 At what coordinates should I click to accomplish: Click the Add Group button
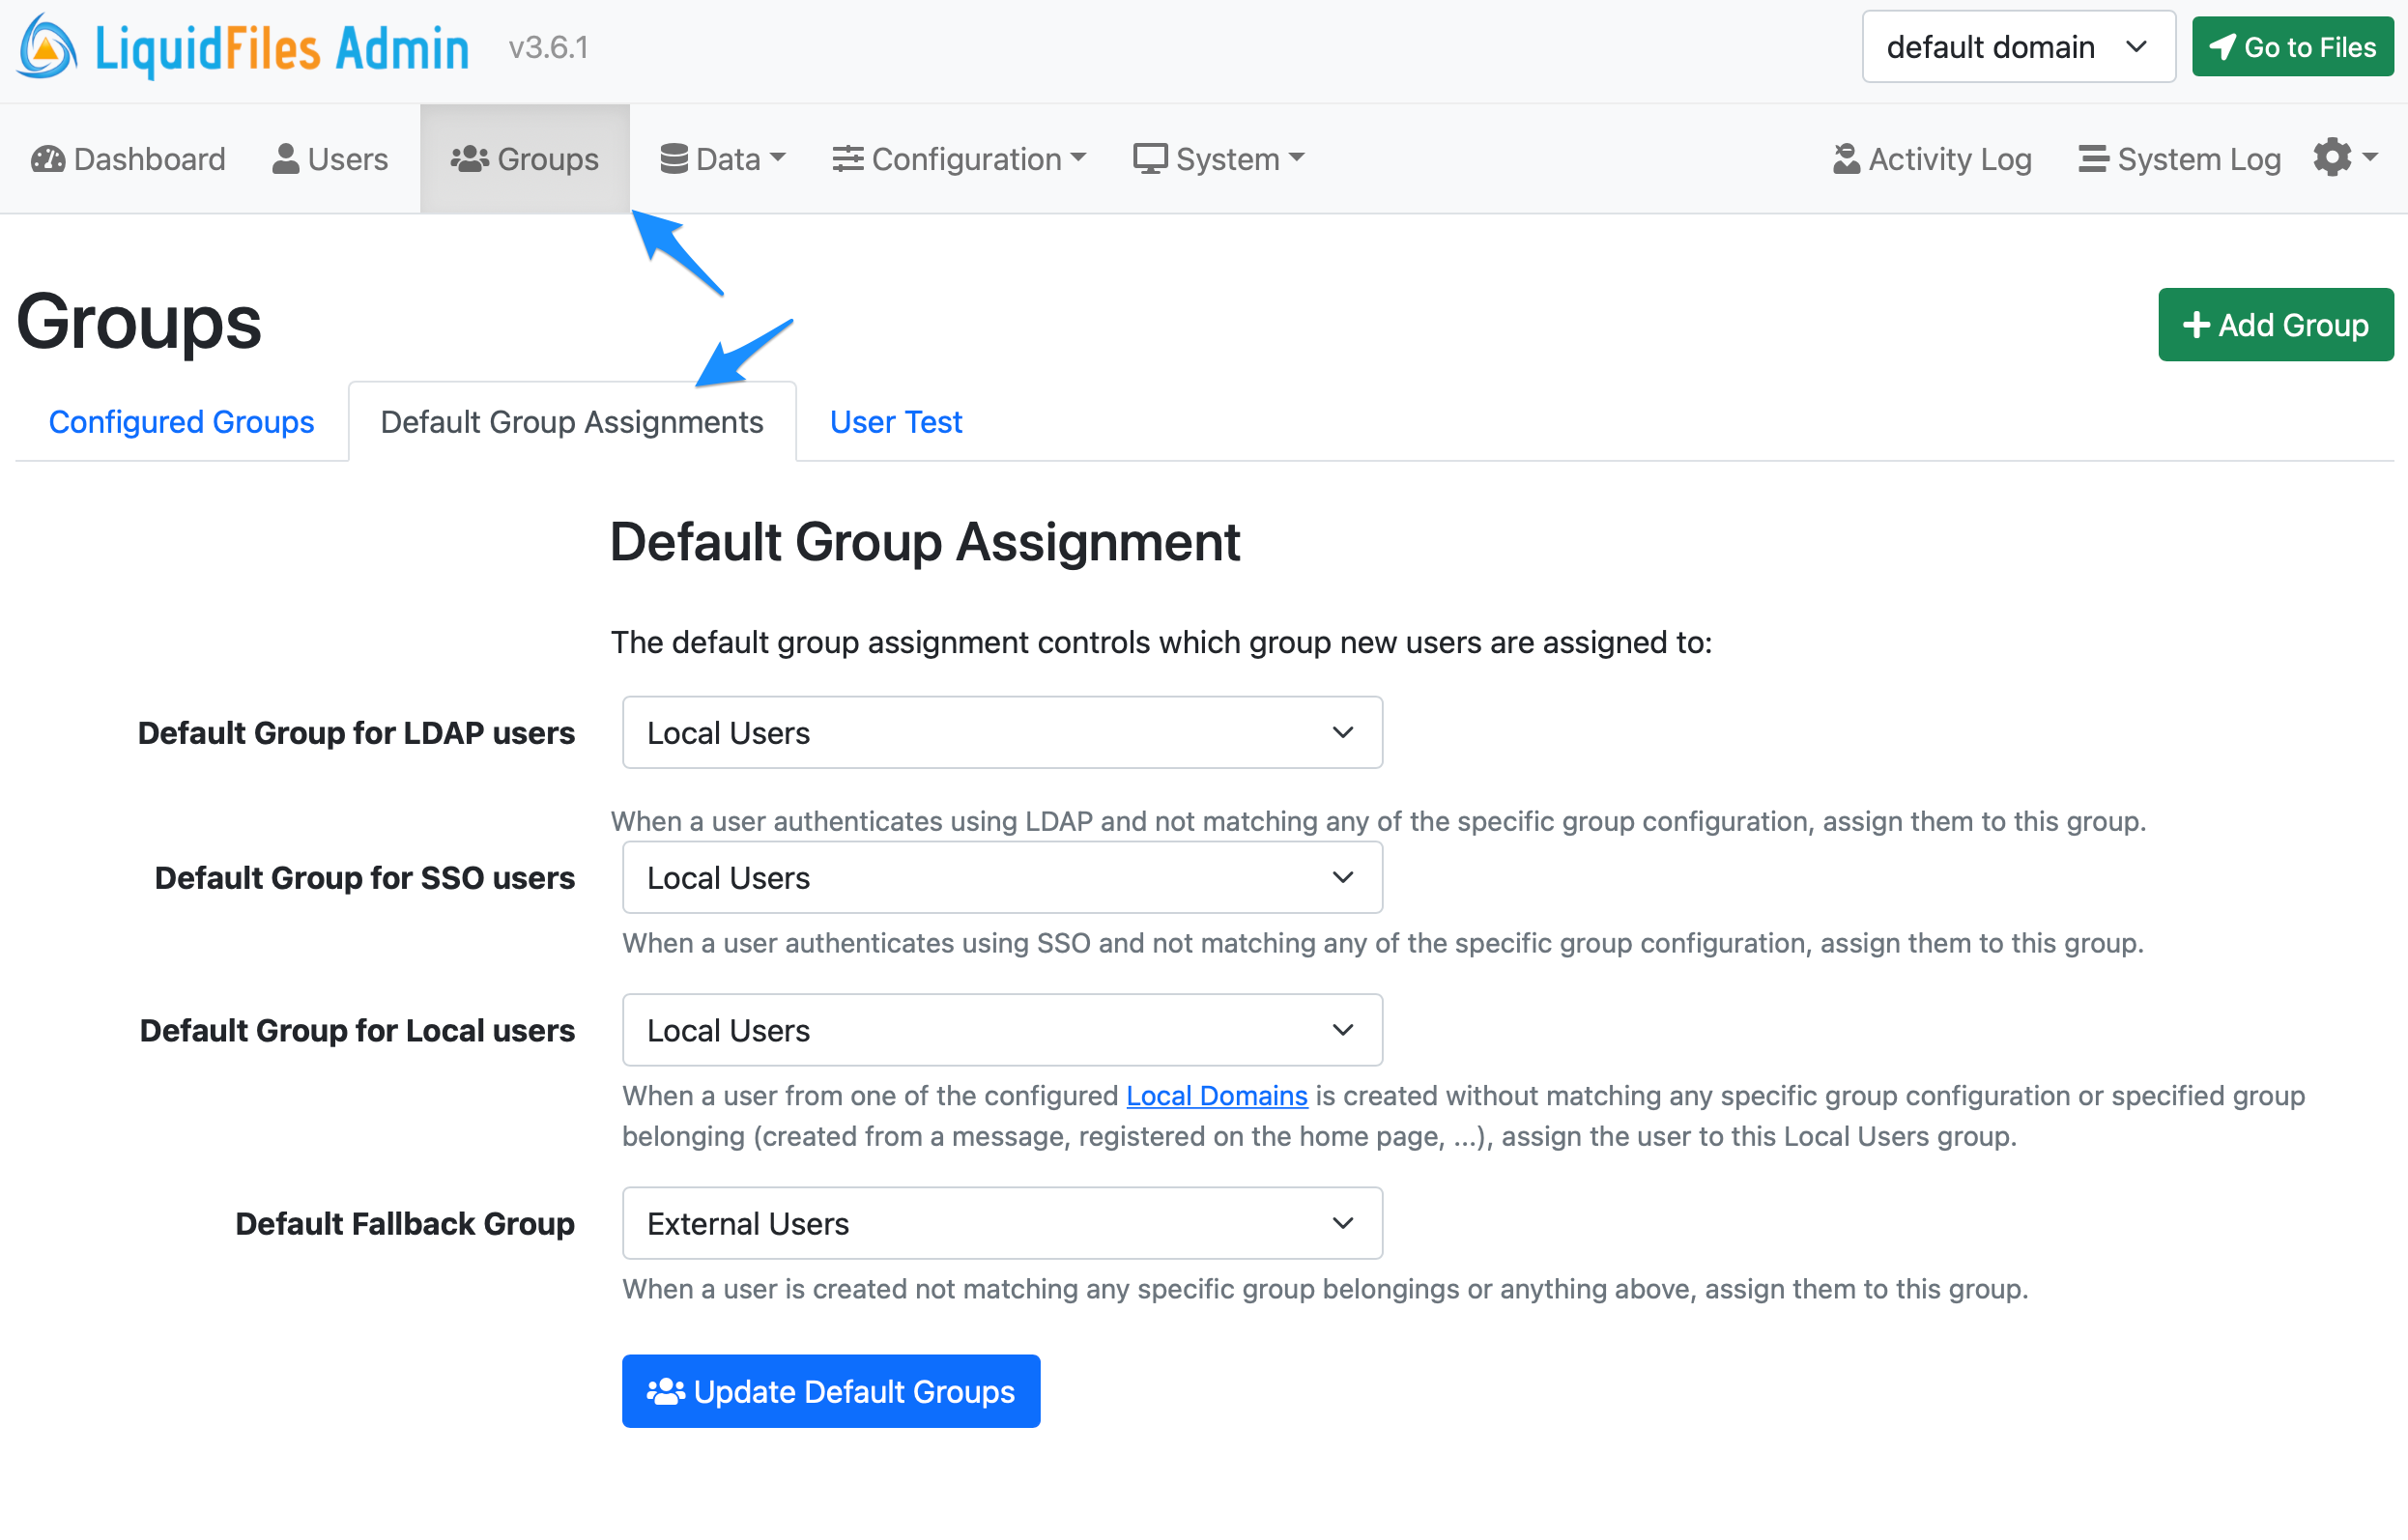pyautogui.click(x=2275, y=324)
